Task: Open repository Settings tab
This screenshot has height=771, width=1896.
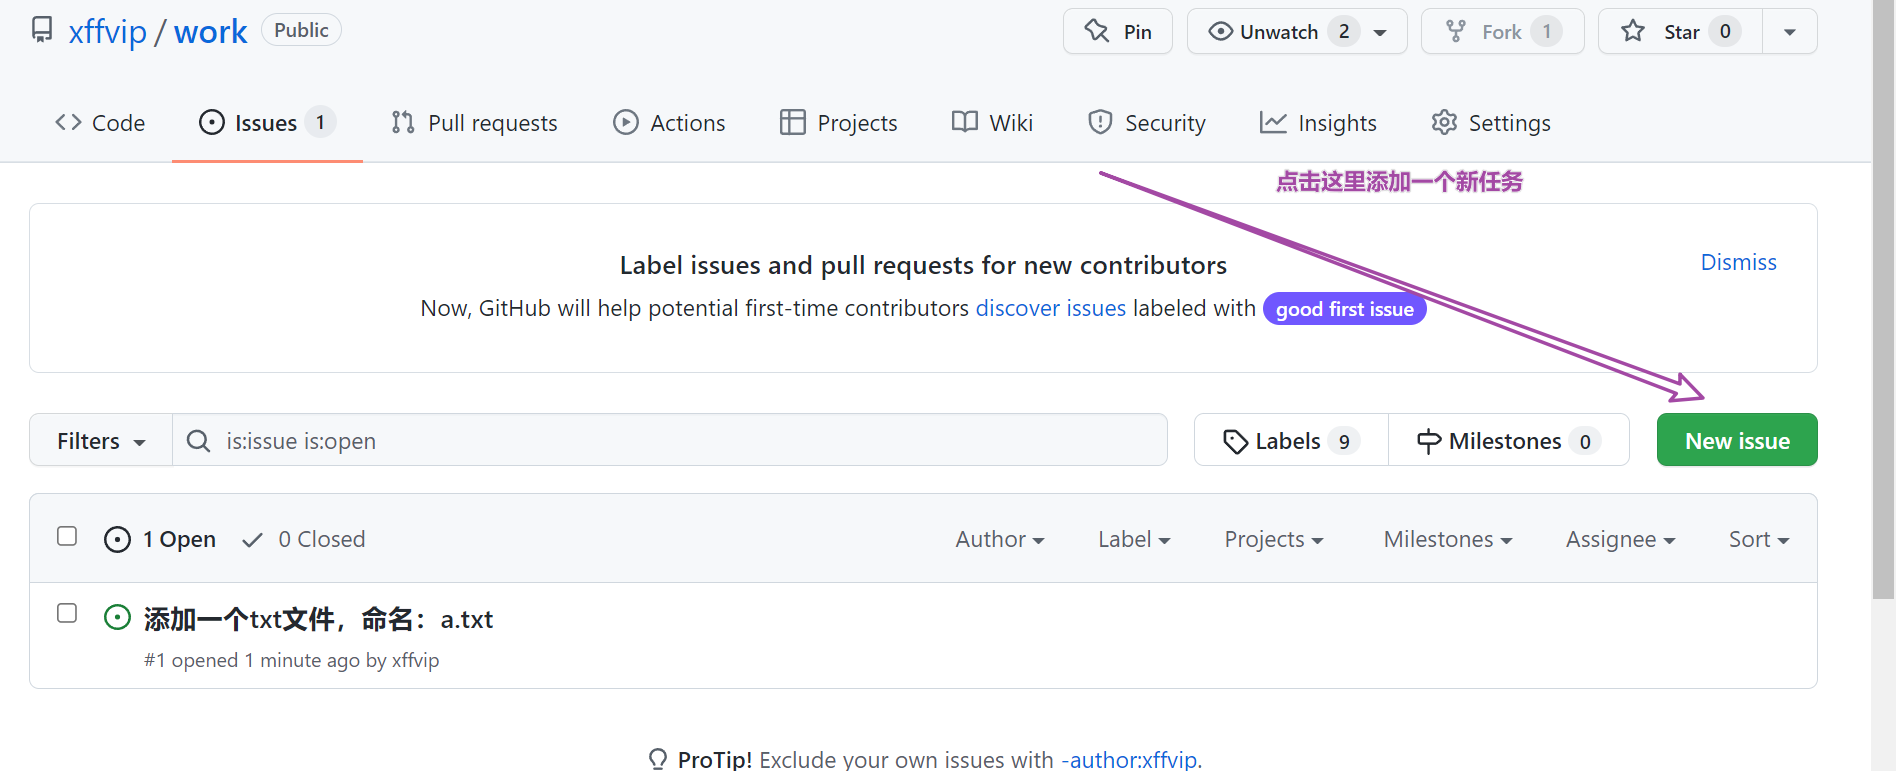Action: (x=1491, y=123)
